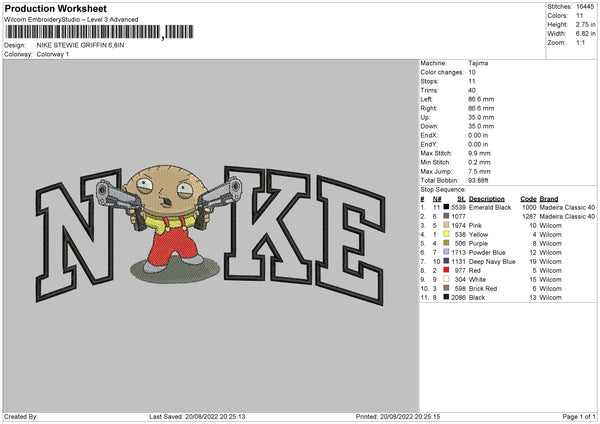
Task: Click the 'Created By:' footer label
Action: pos(21,416)
